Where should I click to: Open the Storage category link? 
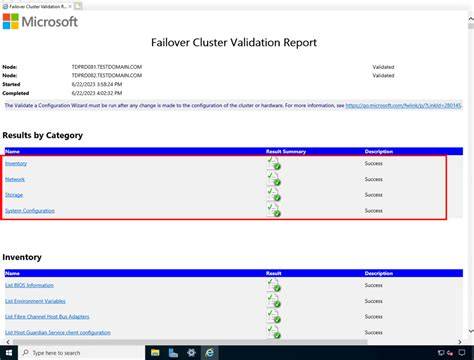click(14, 195)
